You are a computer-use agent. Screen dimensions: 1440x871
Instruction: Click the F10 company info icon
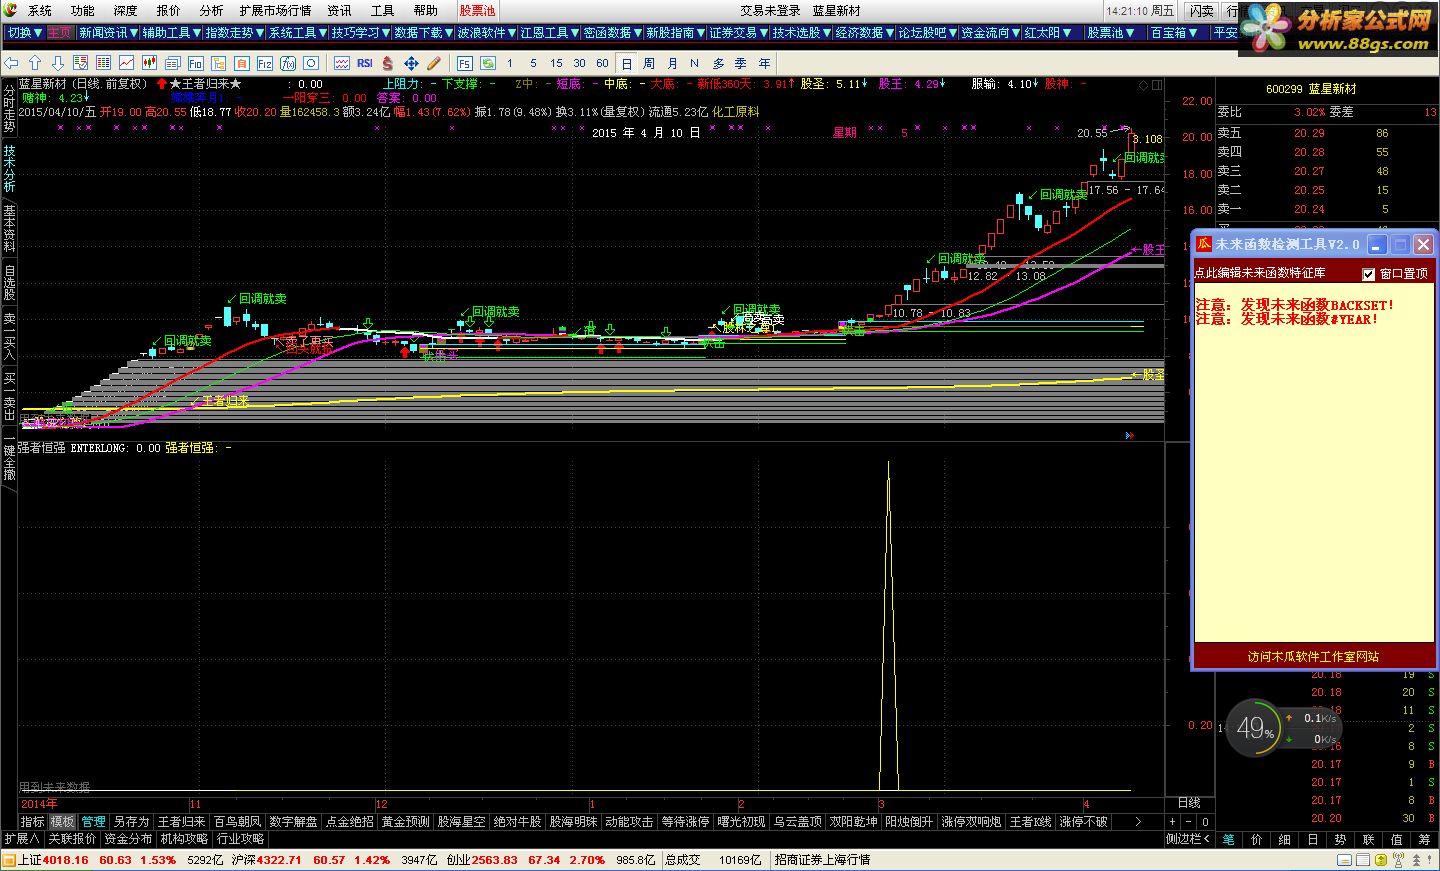coord(195,63)
